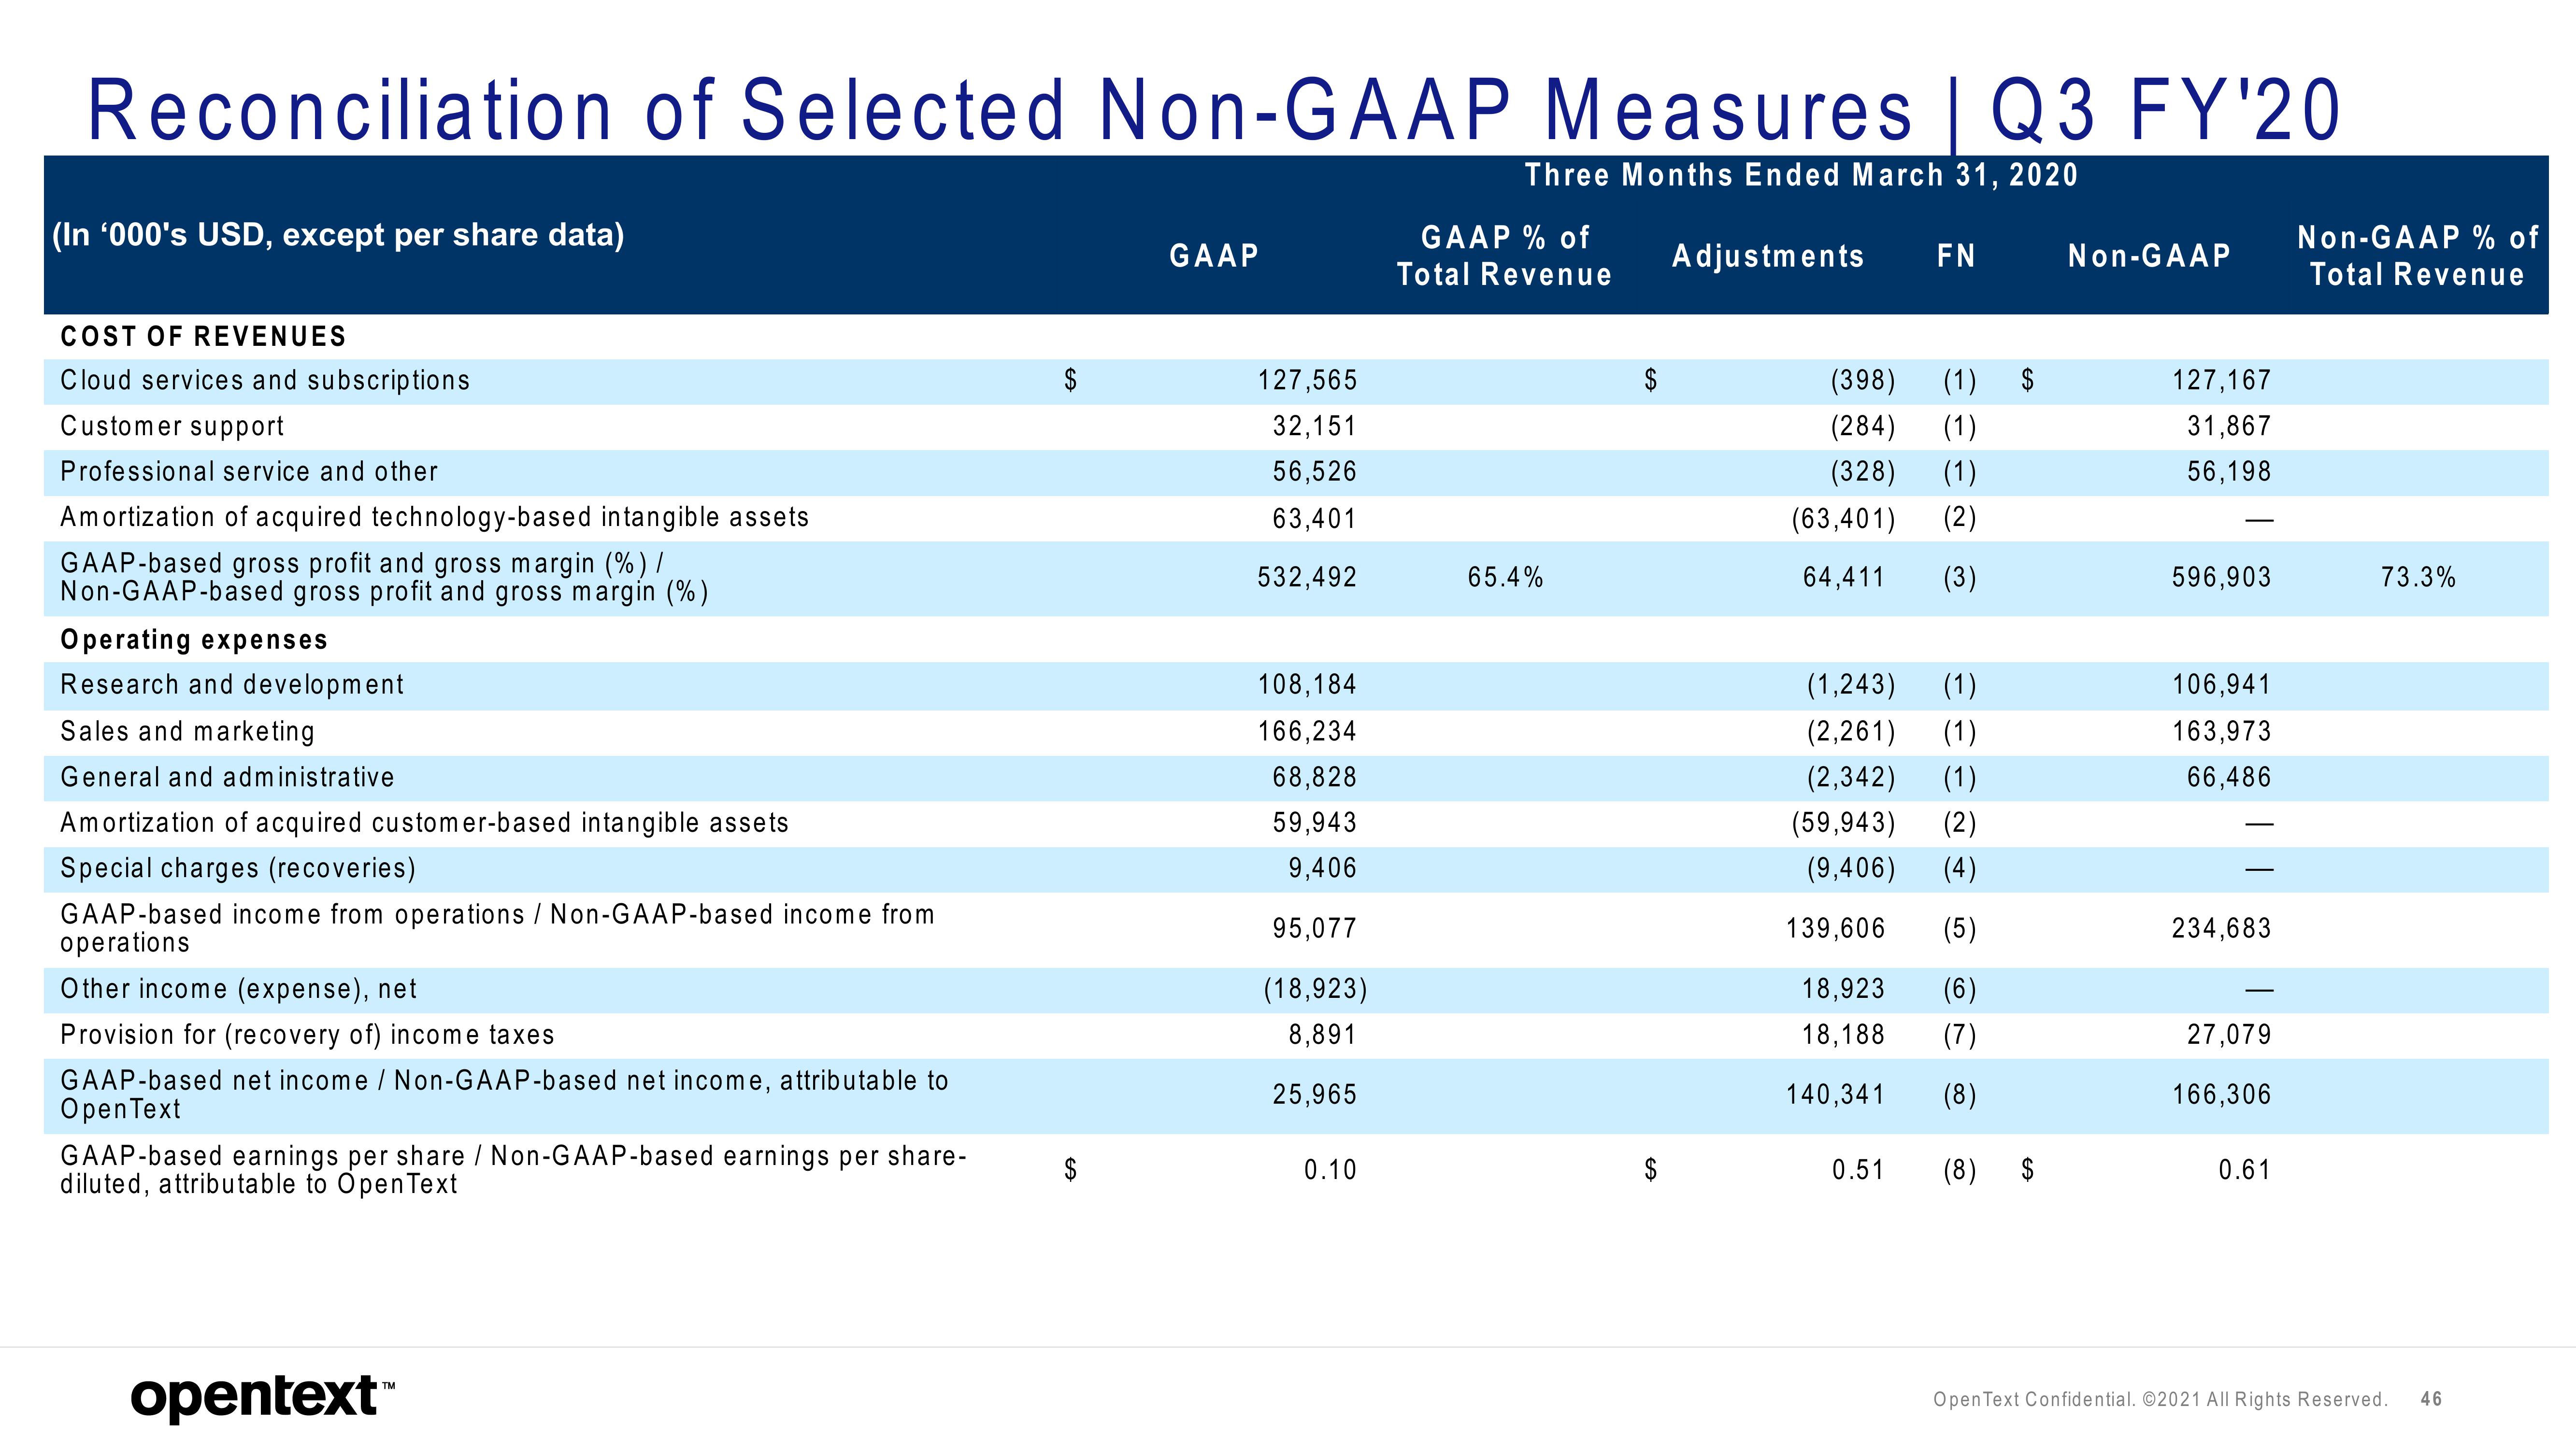Click the GAAP value 127,565
The height and width of the screenshot is (1449, 2576).
[1307, 380]
